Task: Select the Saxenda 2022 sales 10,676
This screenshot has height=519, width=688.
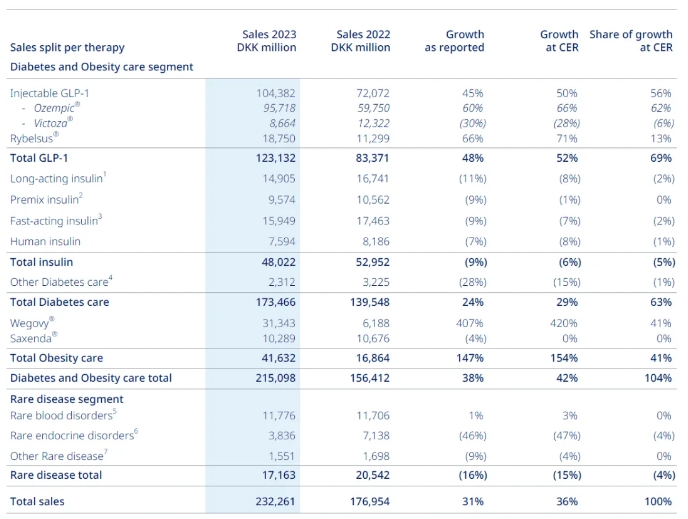Action: point(373,339)
